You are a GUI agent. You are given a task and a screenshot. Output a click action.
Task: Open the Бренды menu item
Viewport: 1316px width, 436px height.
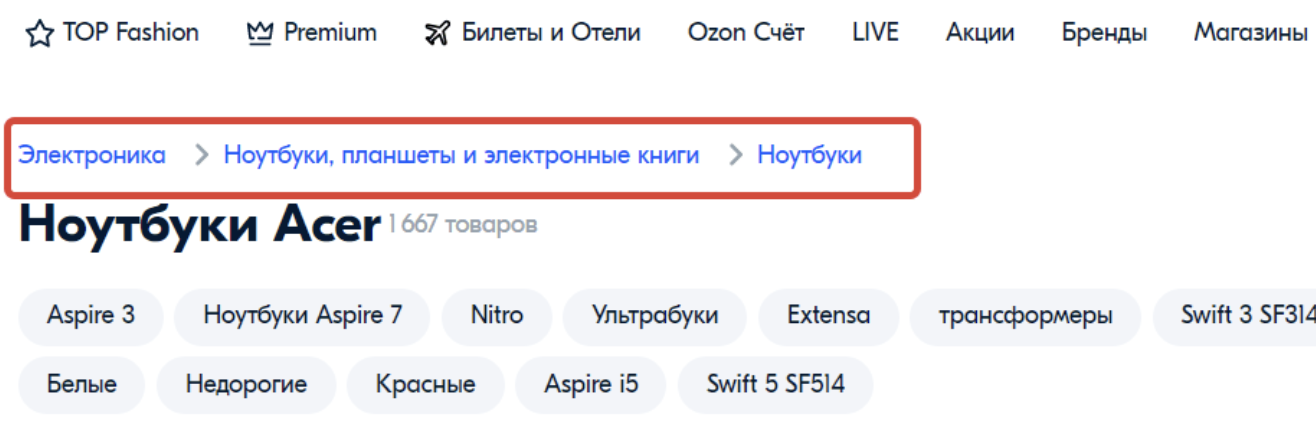tap(1104, 33)
